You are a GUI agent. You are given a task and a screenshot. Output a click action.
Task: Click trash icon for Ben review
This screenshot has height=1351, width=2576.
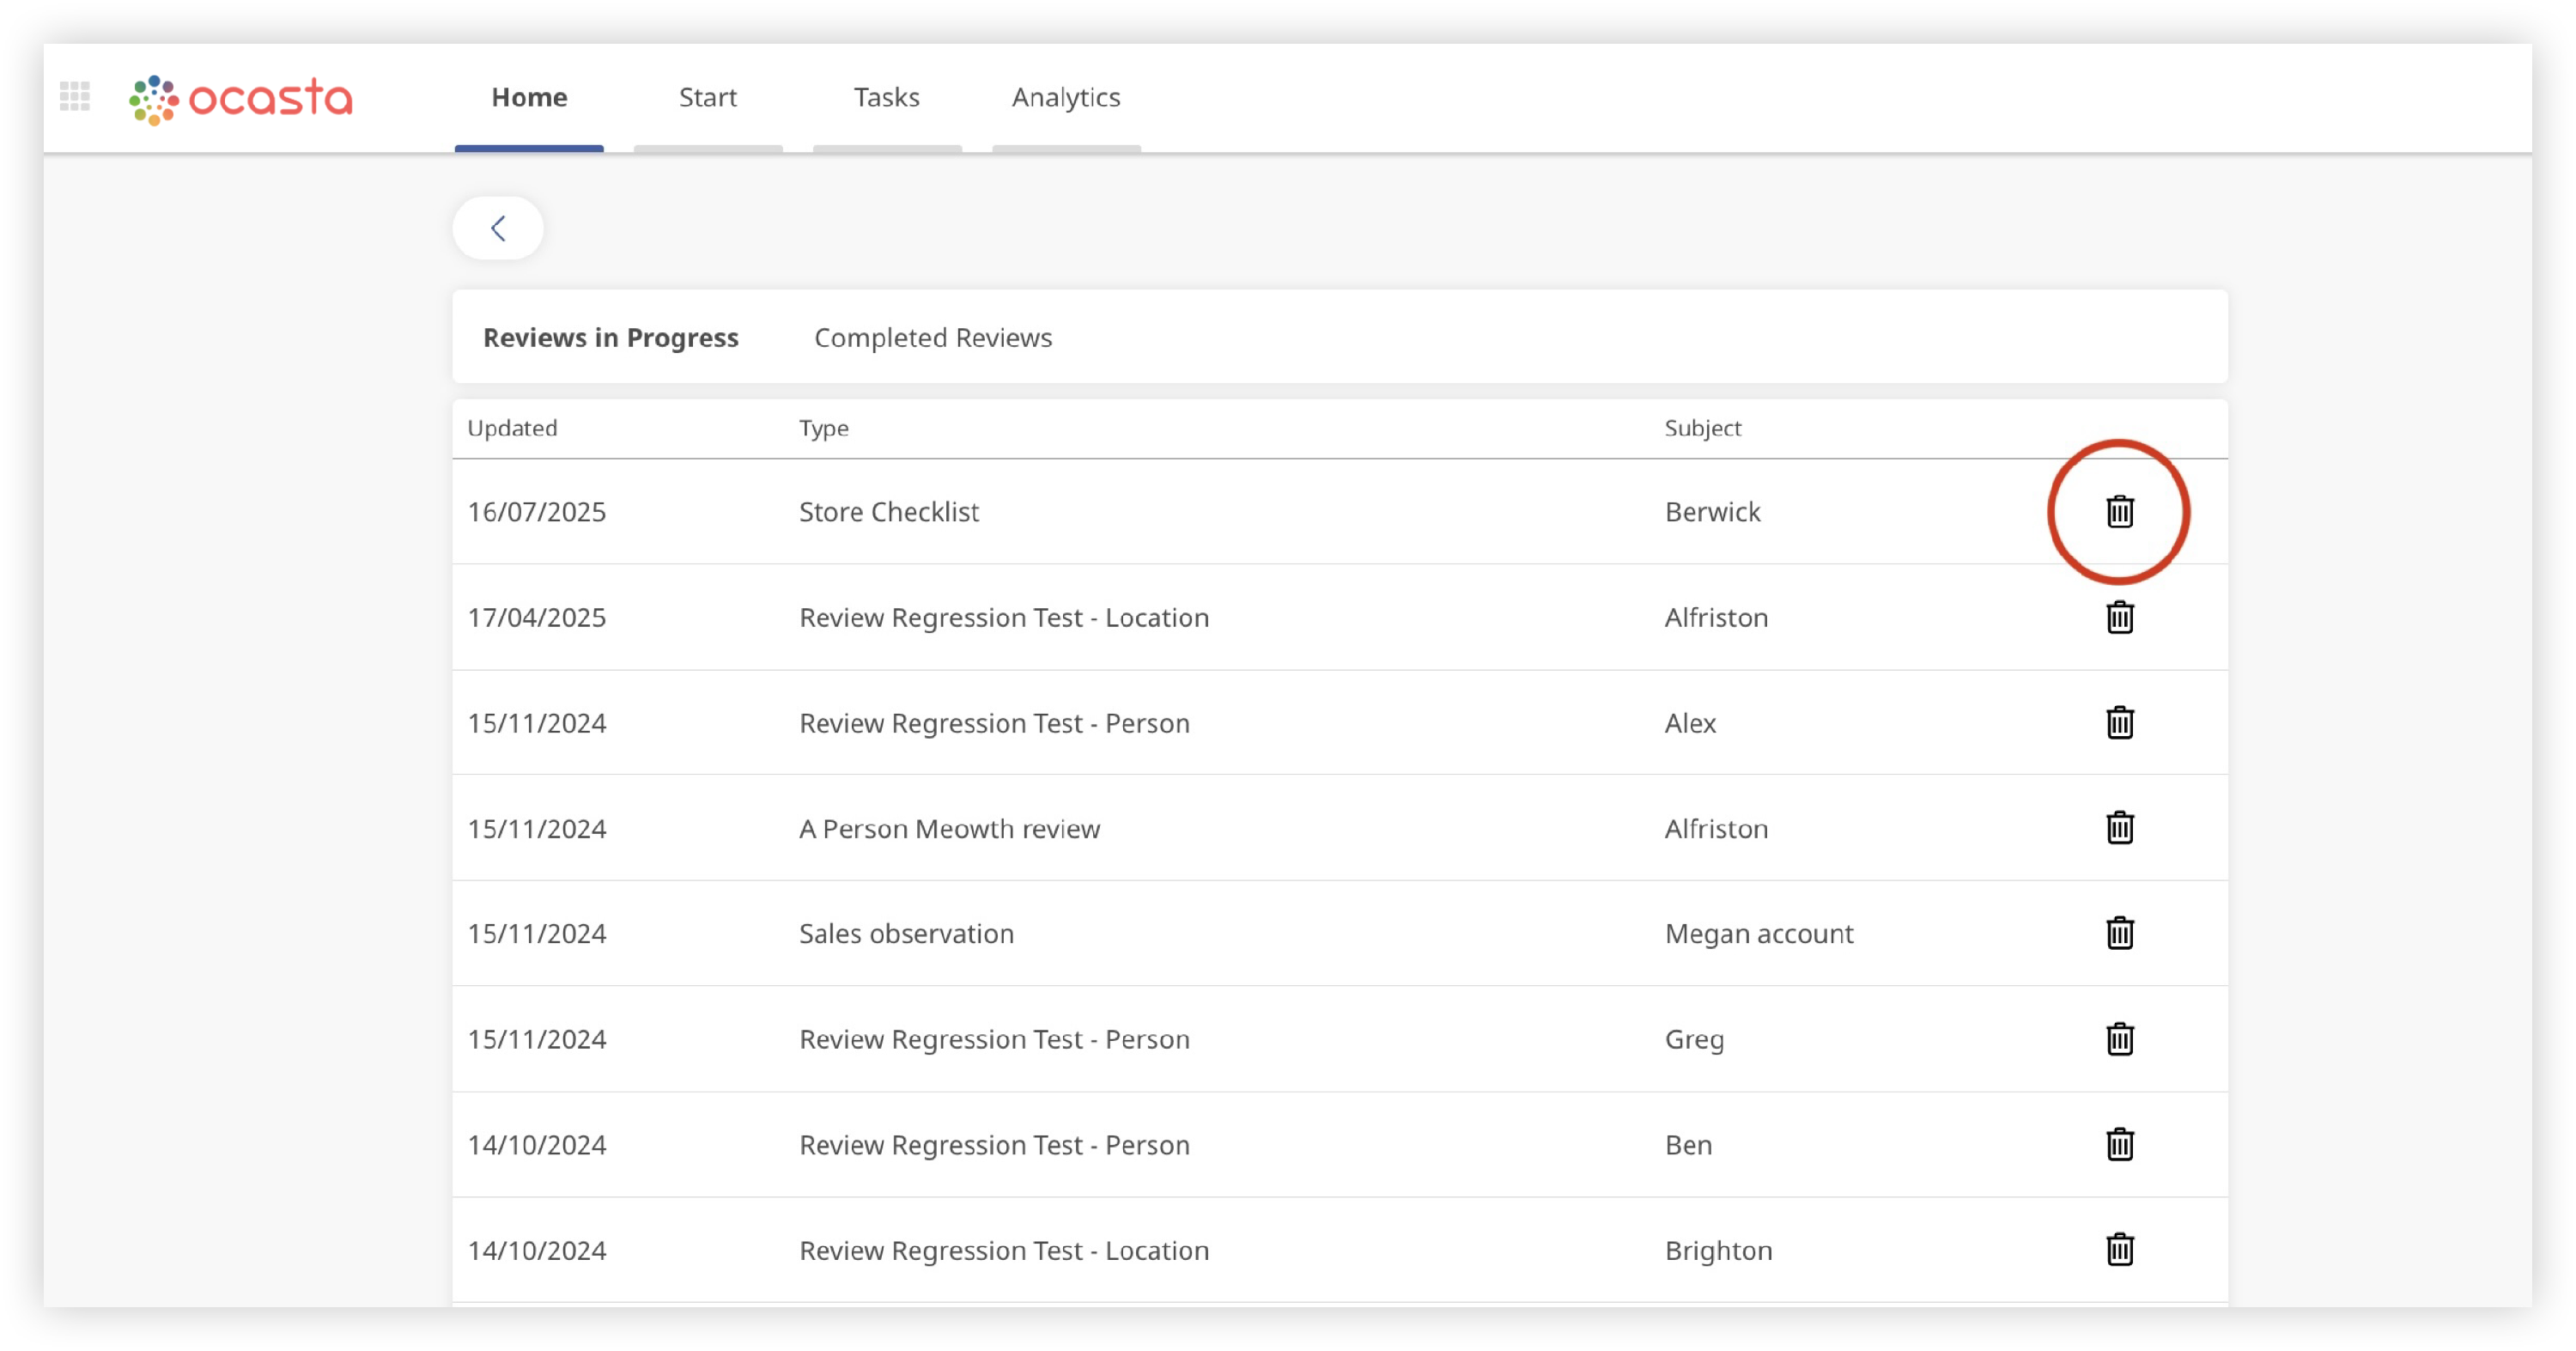coord(2119,1144)
